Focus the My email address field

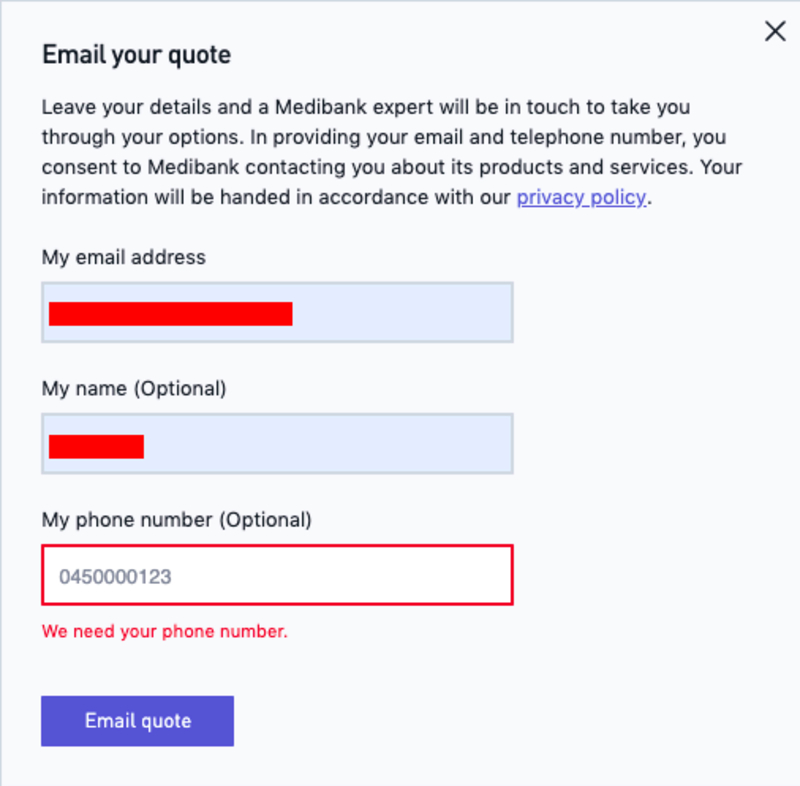click(x=277, y=312)
